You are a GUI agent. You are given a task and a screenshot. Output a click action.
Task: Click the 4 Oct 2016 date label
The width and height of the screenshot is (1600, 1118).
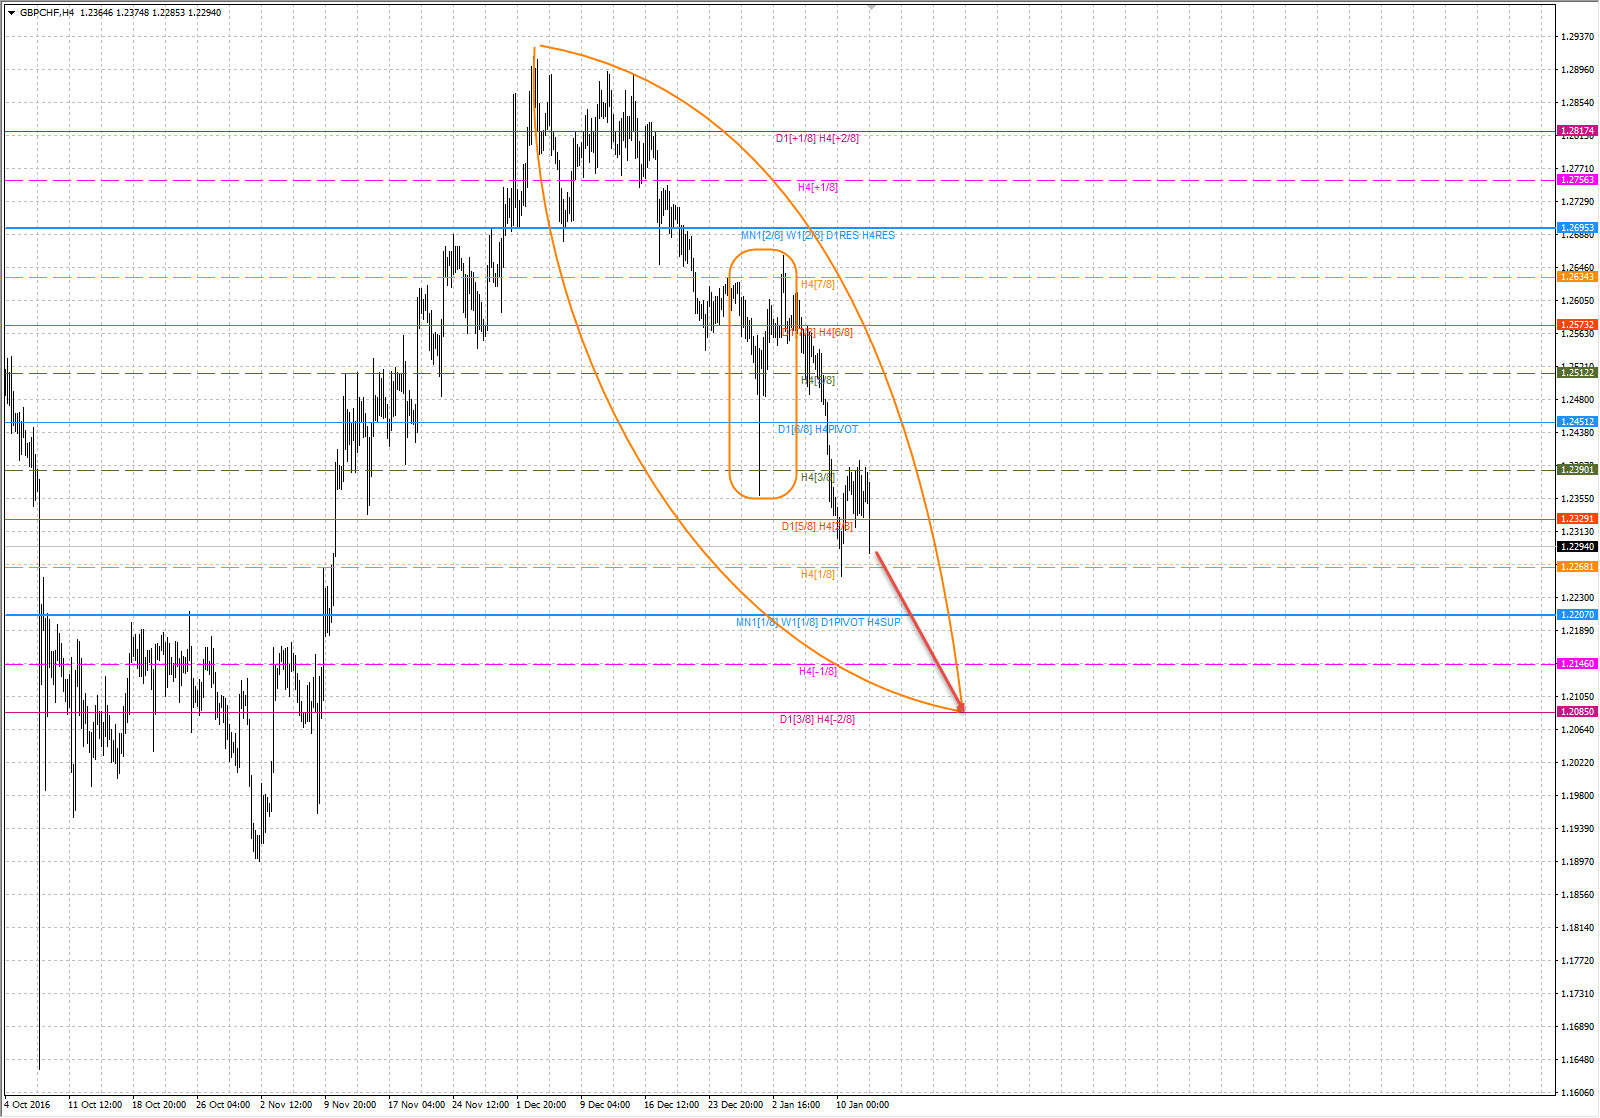(x=27, y=1105)
